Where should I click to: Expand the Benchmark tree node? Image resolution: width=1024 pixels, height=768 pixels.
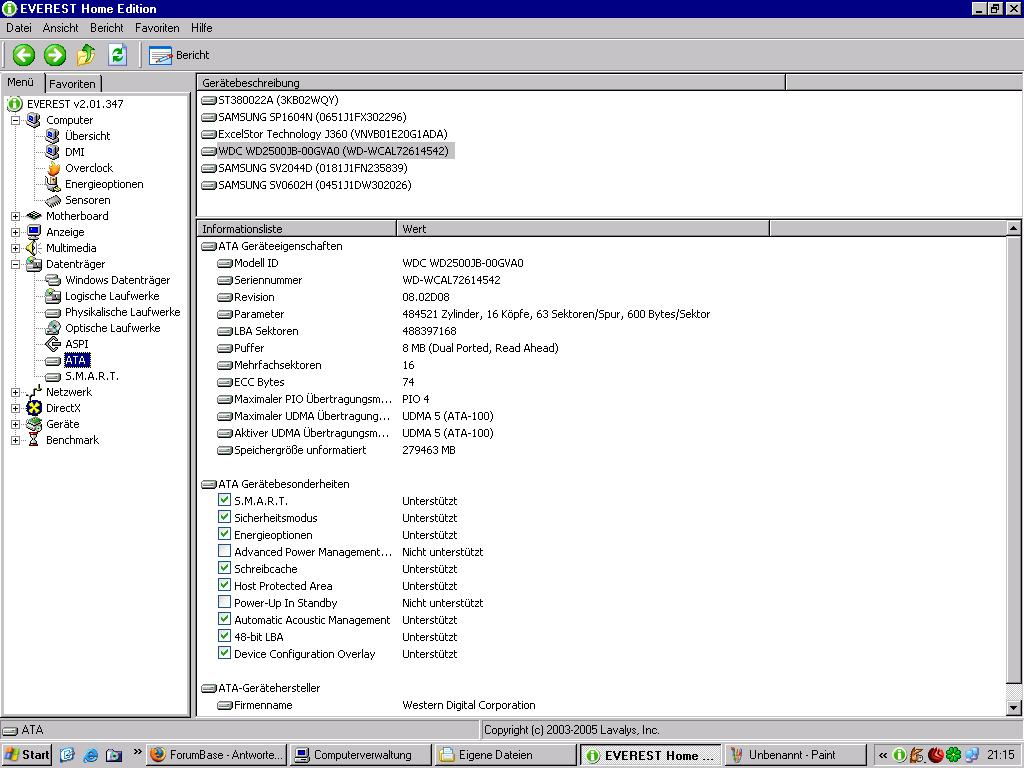pyautogui.click(x=16, y=440)
